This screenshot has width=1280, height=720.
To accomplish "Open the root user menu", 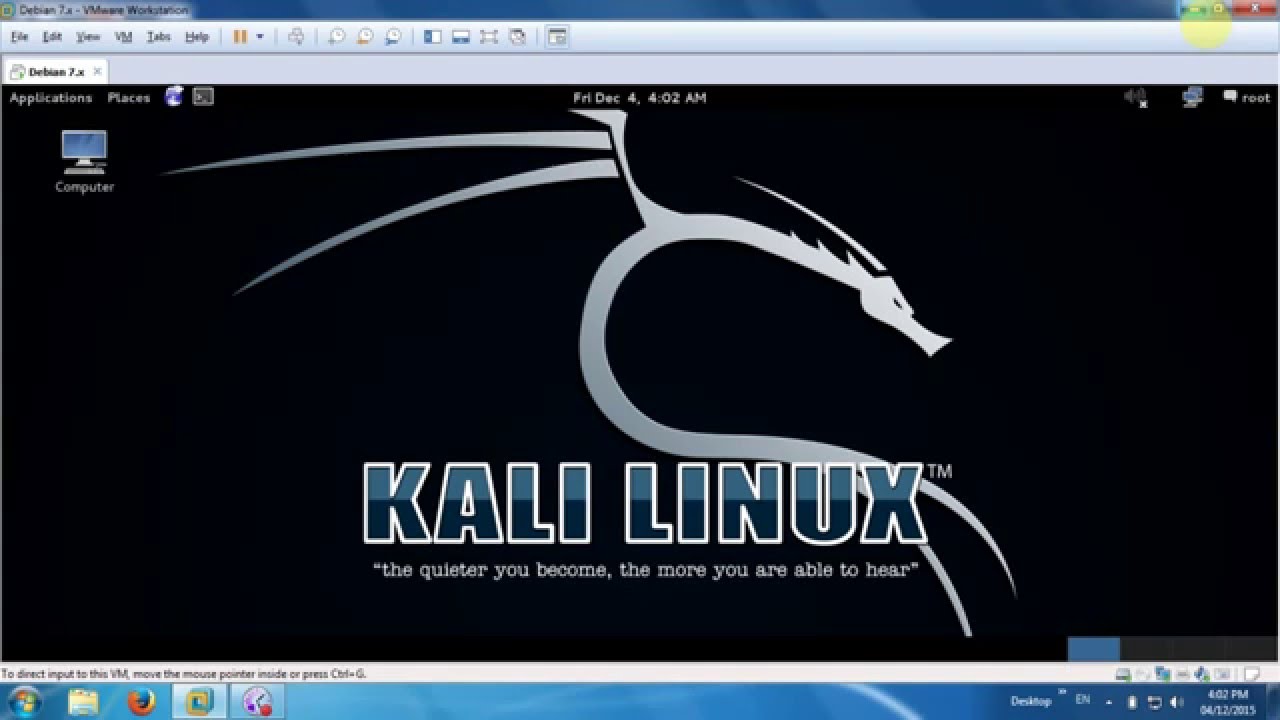I will click(x=1247, y=97).
